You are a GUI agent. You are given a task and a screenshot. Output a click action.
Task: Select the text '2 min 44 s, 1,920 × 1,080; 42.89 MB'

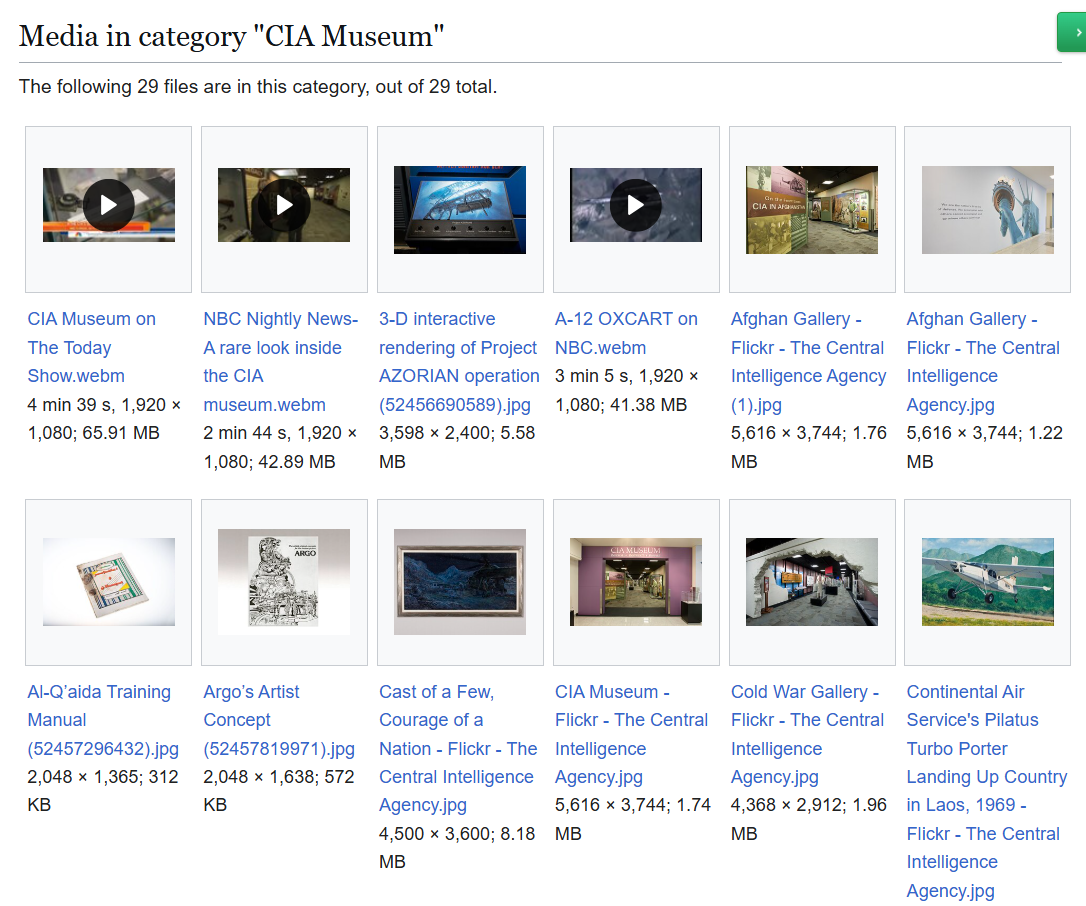tap(280, 447)
